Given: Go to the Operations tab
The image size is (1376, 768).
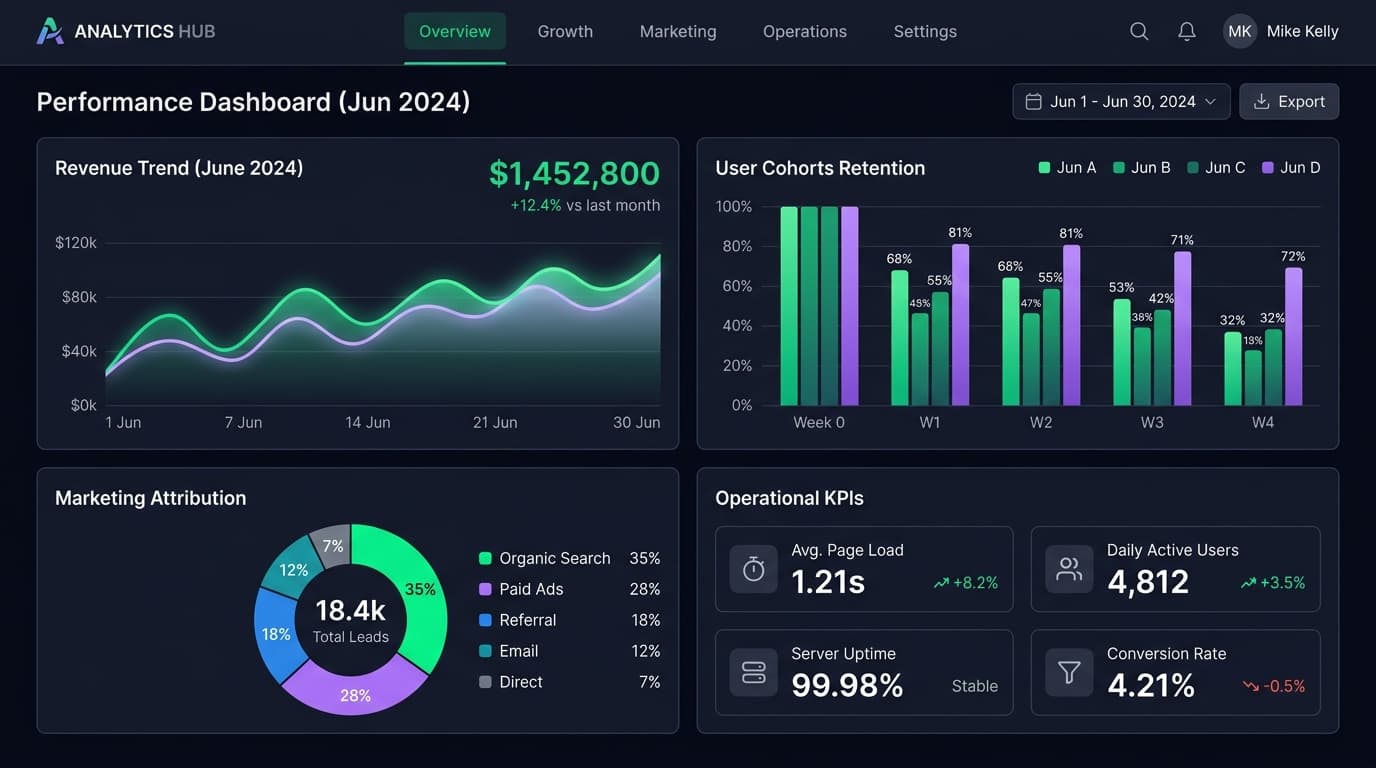Looking at the screenshot, I should coord(805,31).
